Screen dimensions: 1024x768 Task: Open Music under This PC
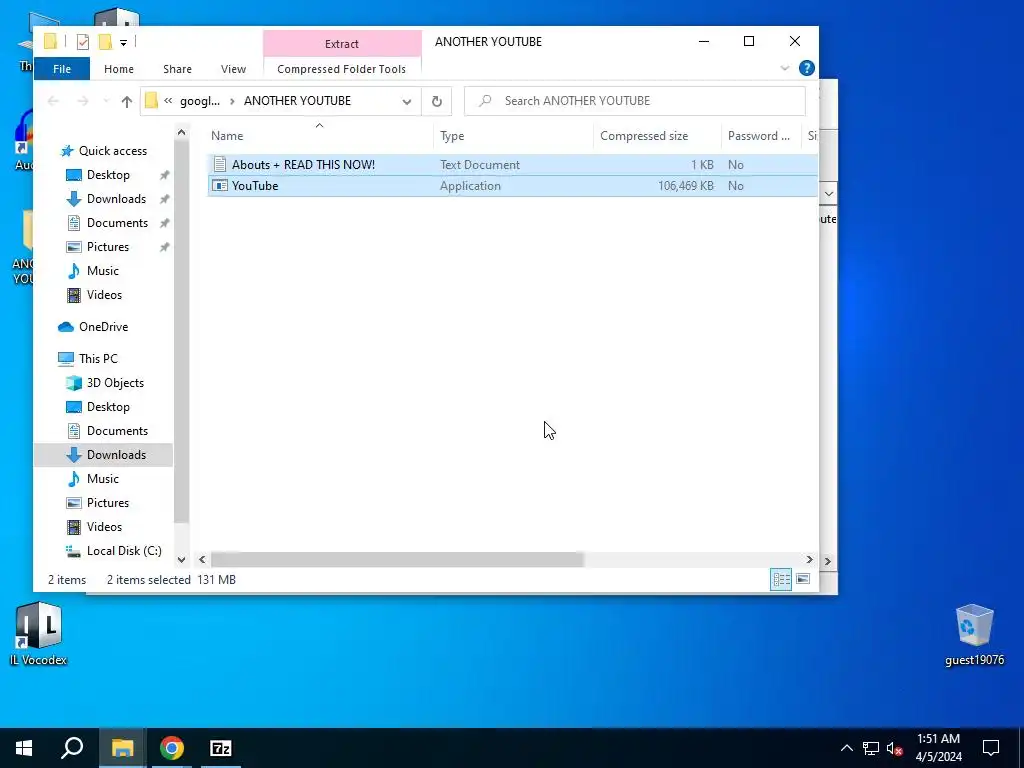click(103, 479)
